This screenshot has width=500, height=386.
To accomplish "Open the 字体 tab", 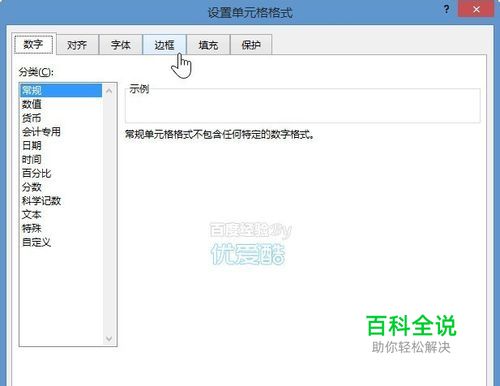I will coord(121,45).
